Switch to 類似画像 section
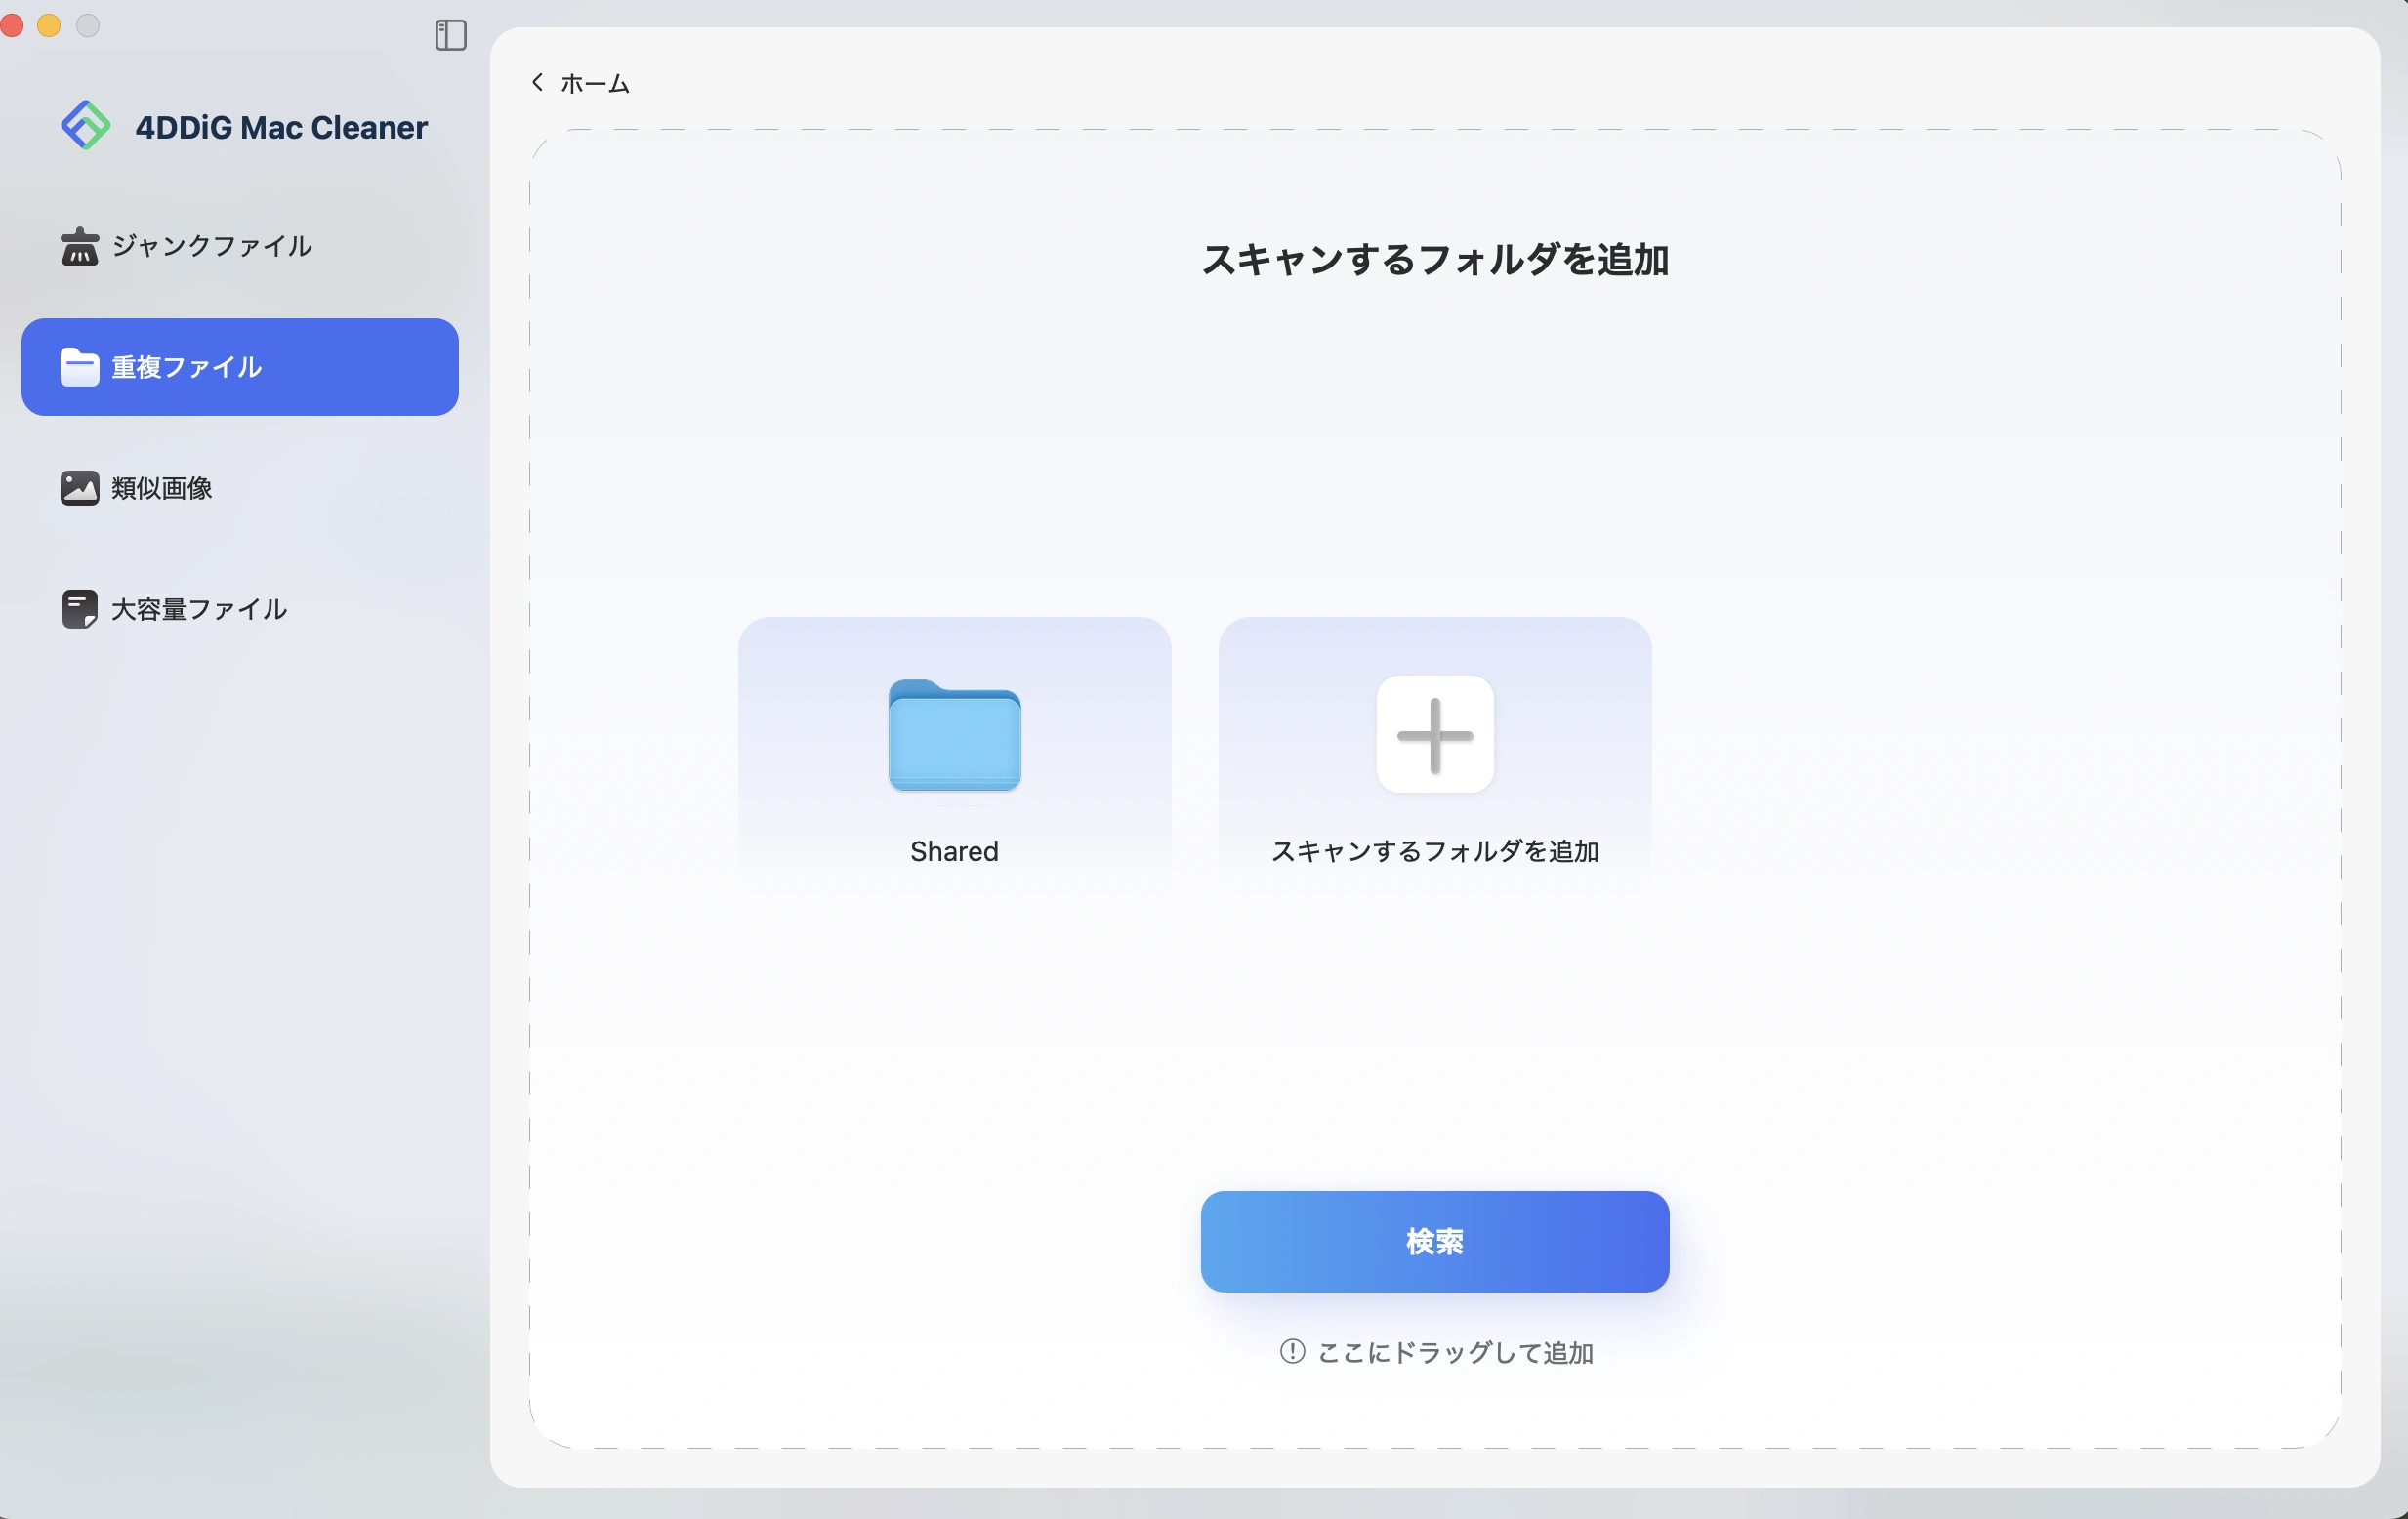2408x1519 pixels. pyautogui.click(x=240, y=488)
